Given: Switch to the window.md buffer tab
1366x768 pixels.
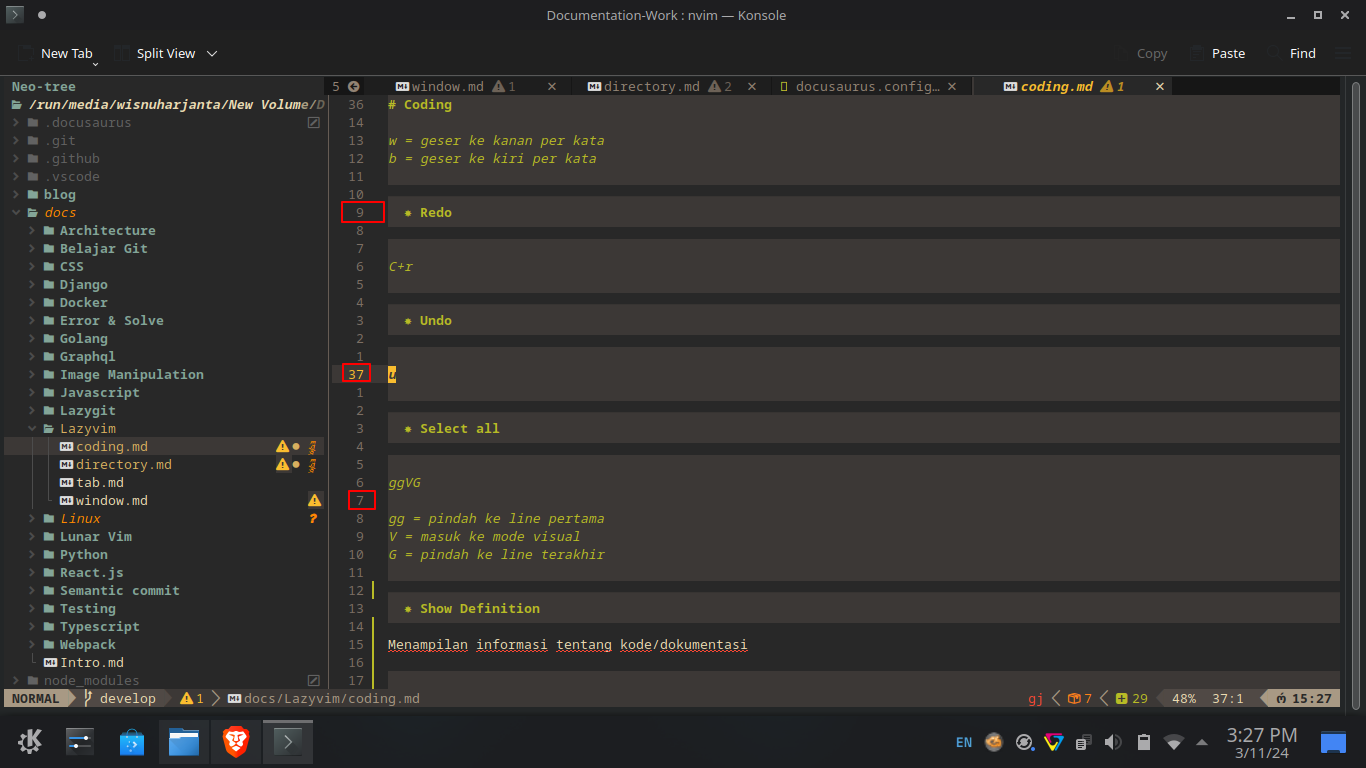Looking at the screenshot, I should [447, 87].
